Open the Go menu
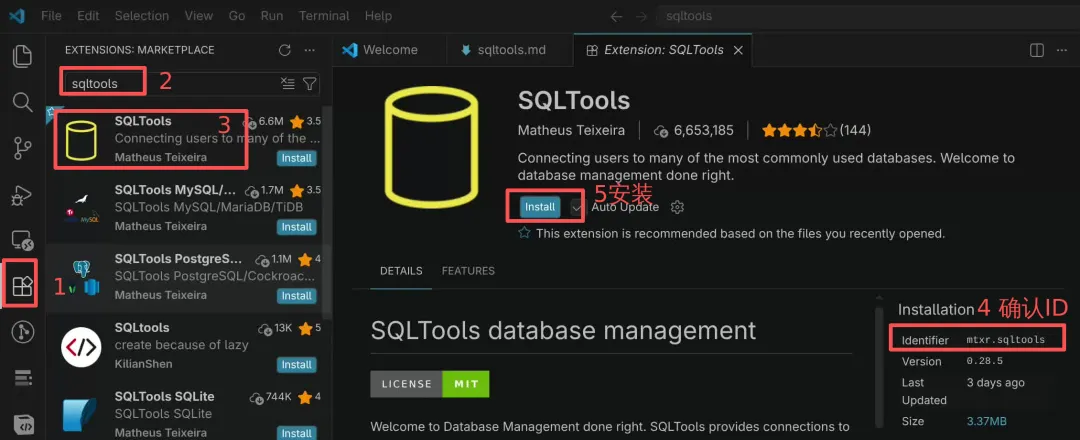This screenshot has height=440, width=1080. point(236,15)
